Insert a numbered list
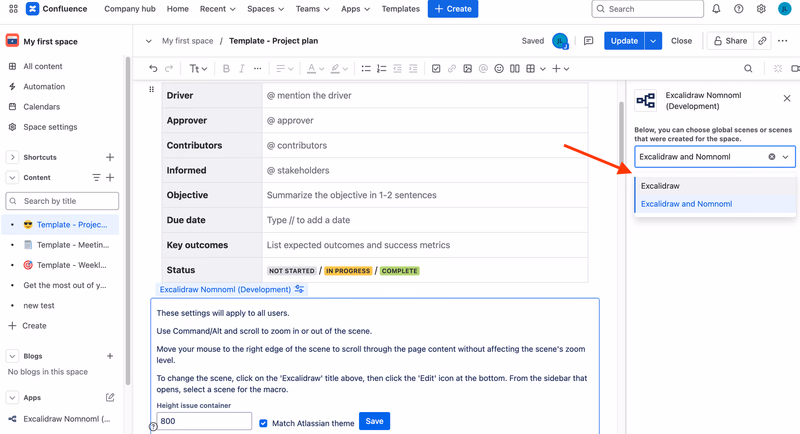This screenshot has height=434, width=800. point(381,68)
